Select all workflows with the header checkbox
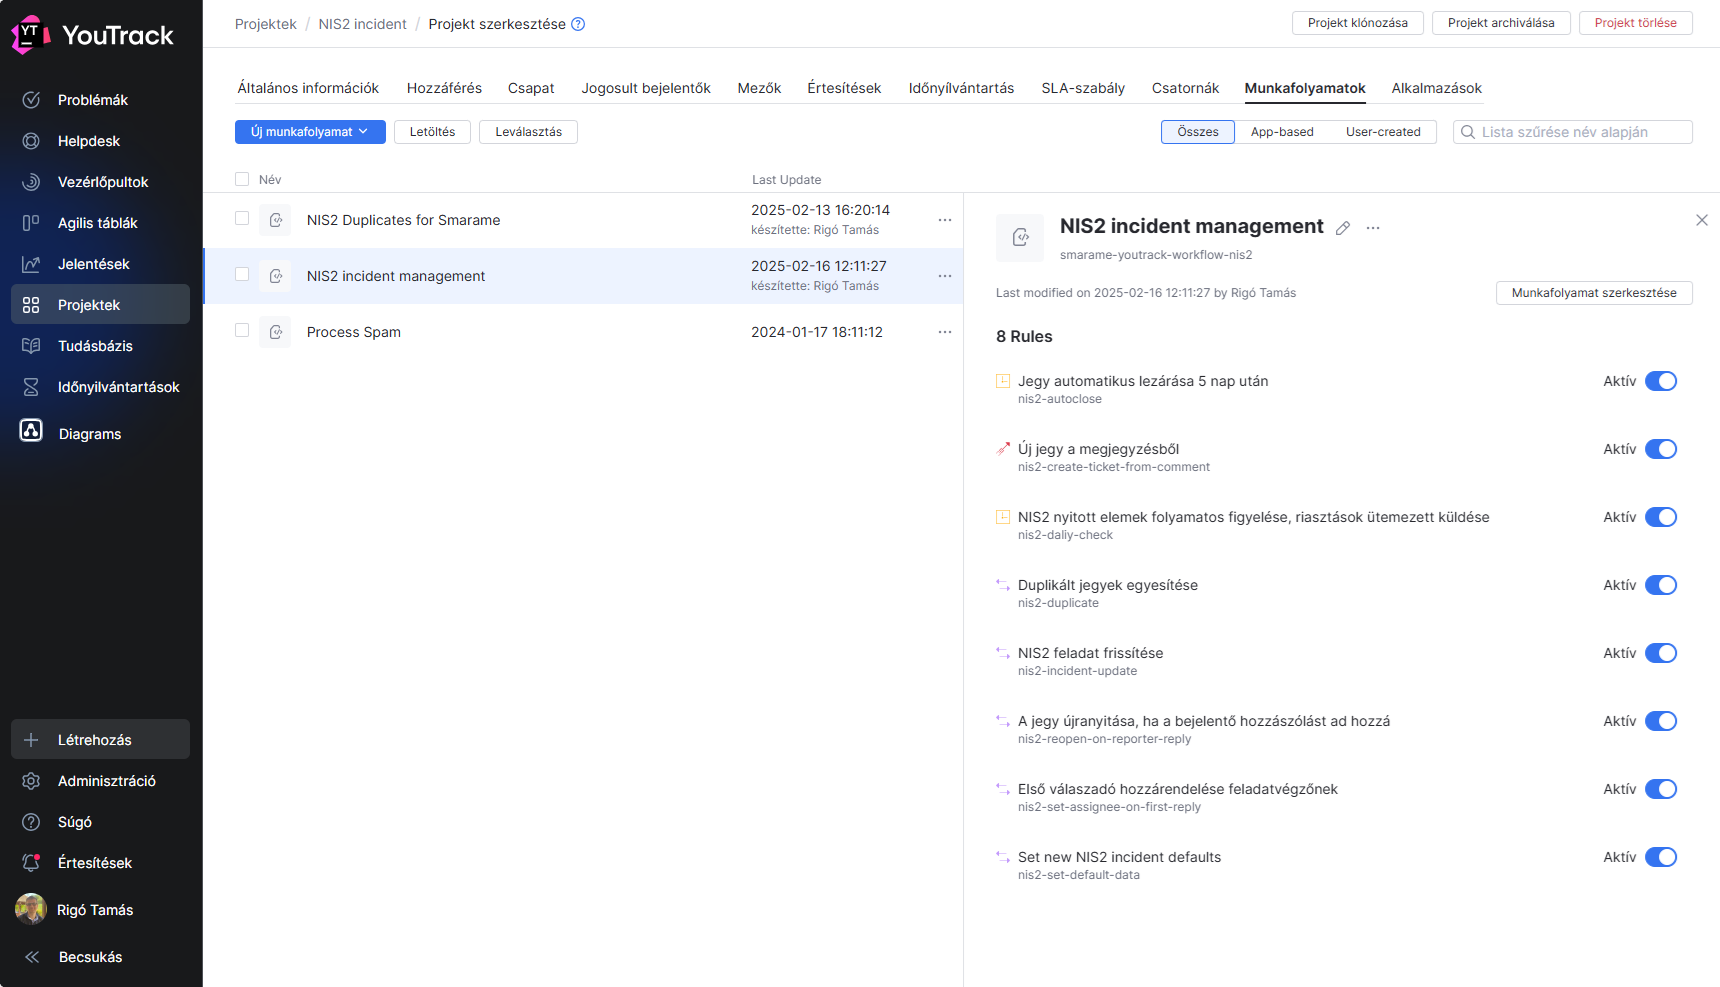1720x987 pixels. (242, 179)
